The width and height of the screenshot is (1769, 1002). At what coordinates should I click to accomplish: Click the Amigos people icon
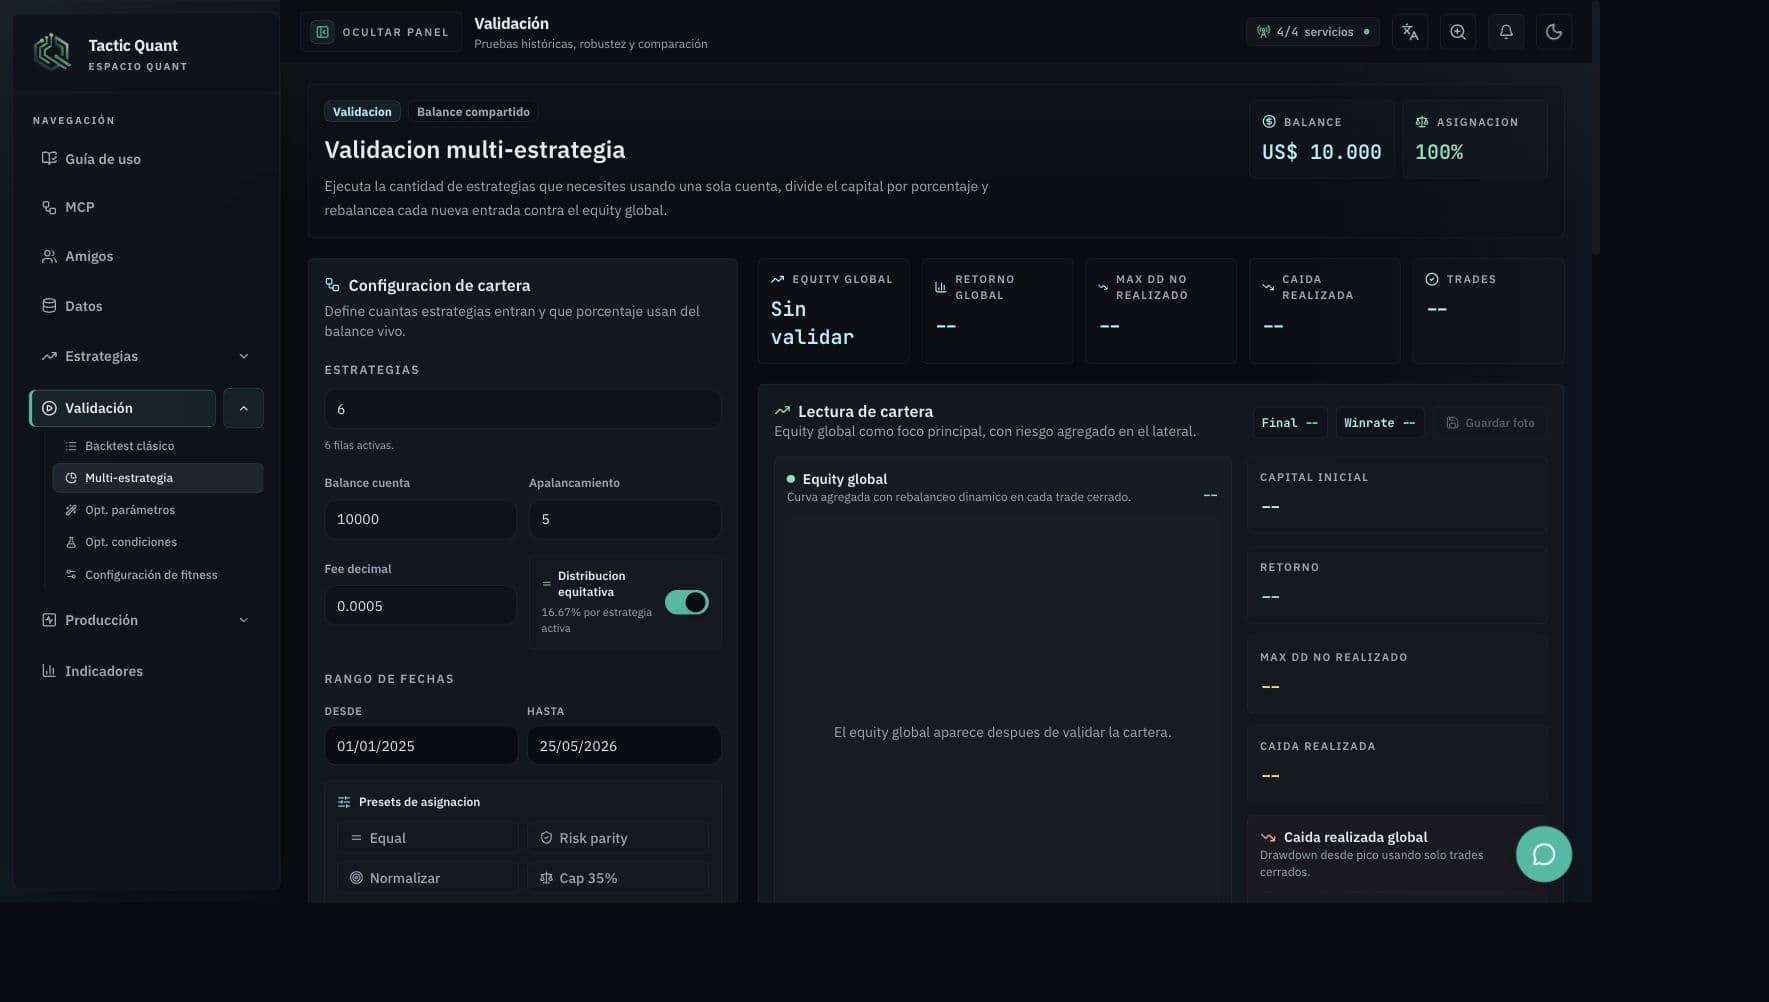tap(49, 256)
